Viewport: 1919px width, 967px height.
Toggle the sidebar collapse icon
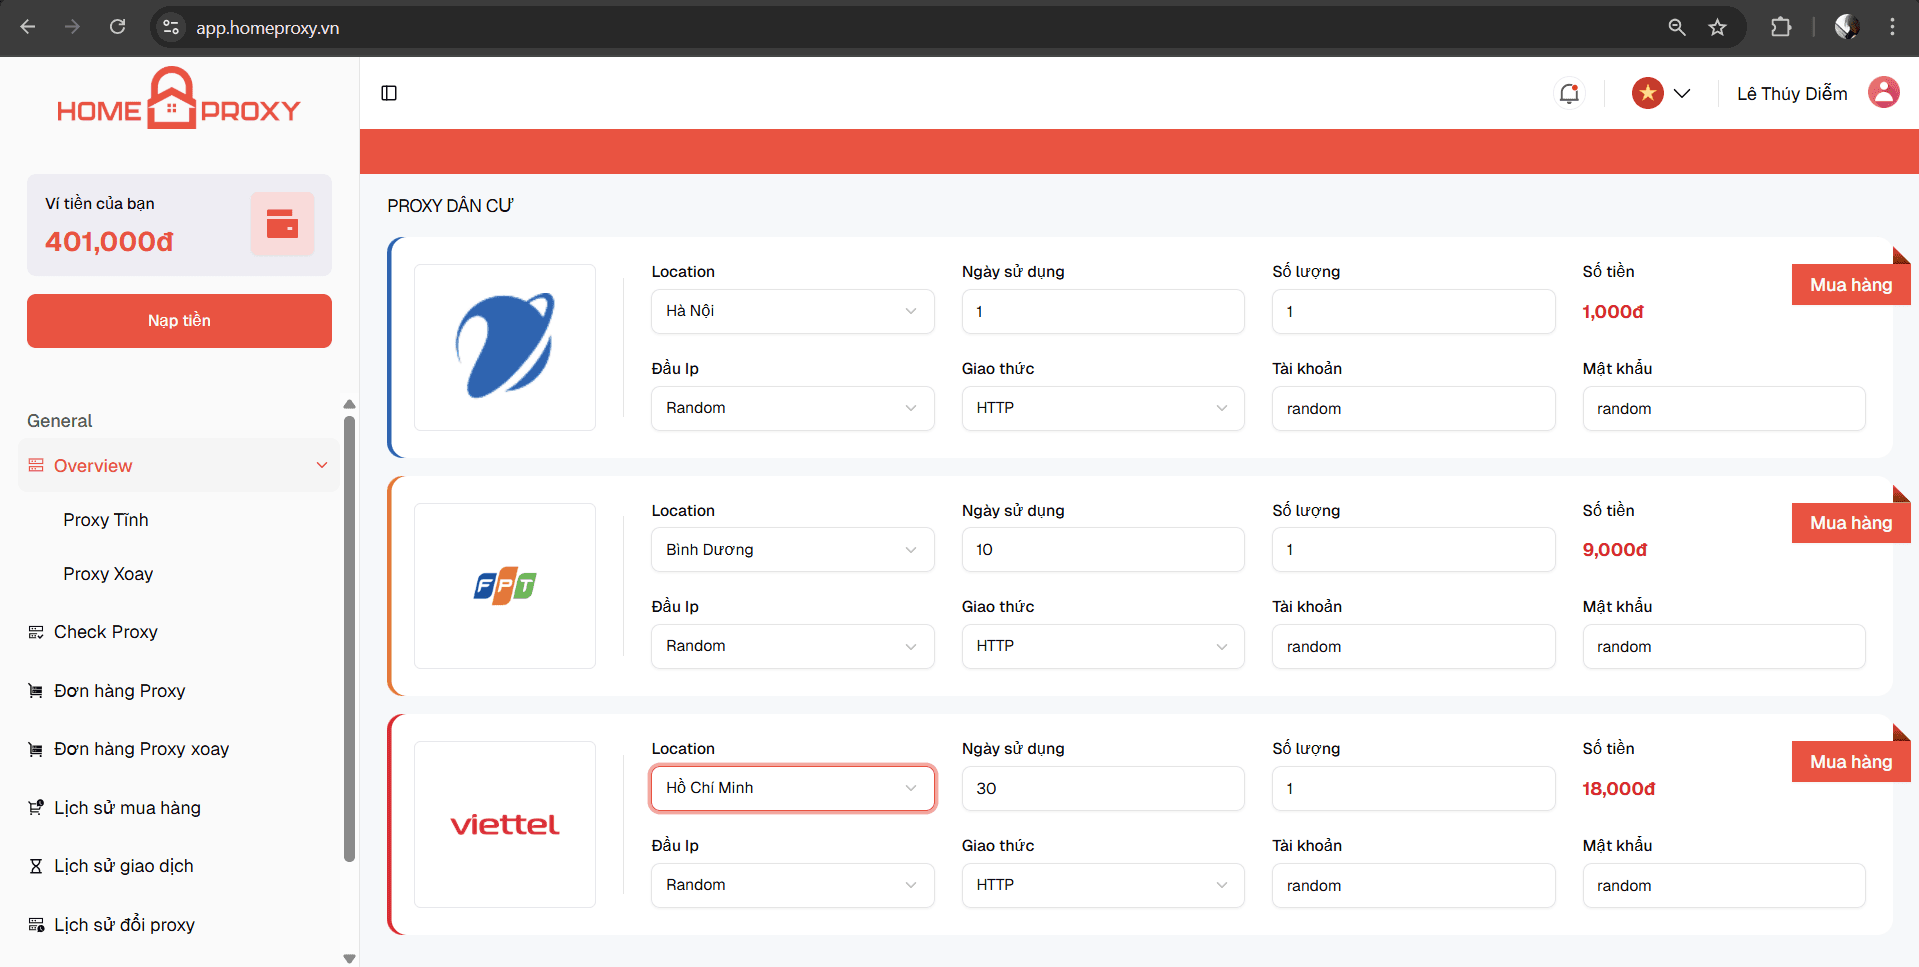coord(389,93)
